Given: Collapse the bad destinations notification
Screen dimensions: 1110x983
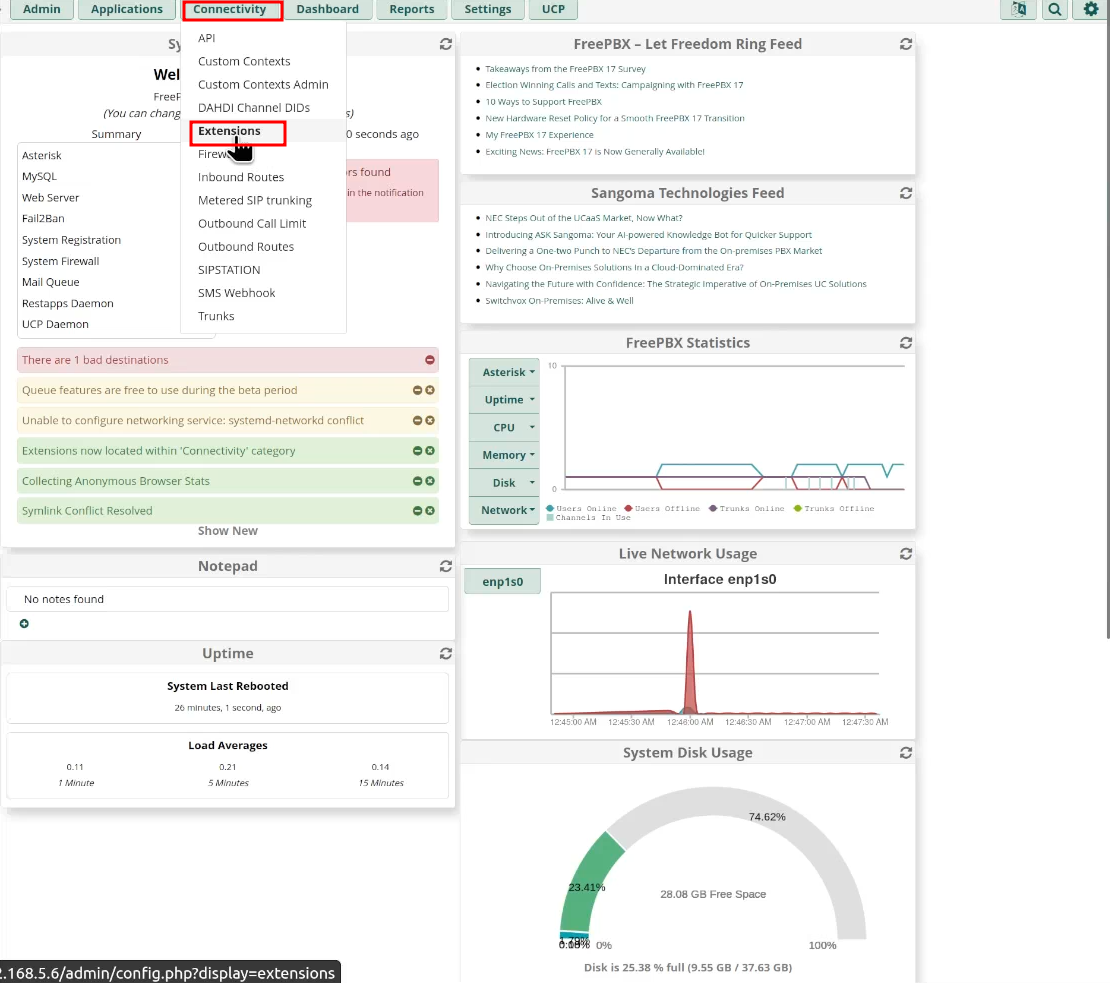Looking at the screenshot, I should tap(430, 360).
